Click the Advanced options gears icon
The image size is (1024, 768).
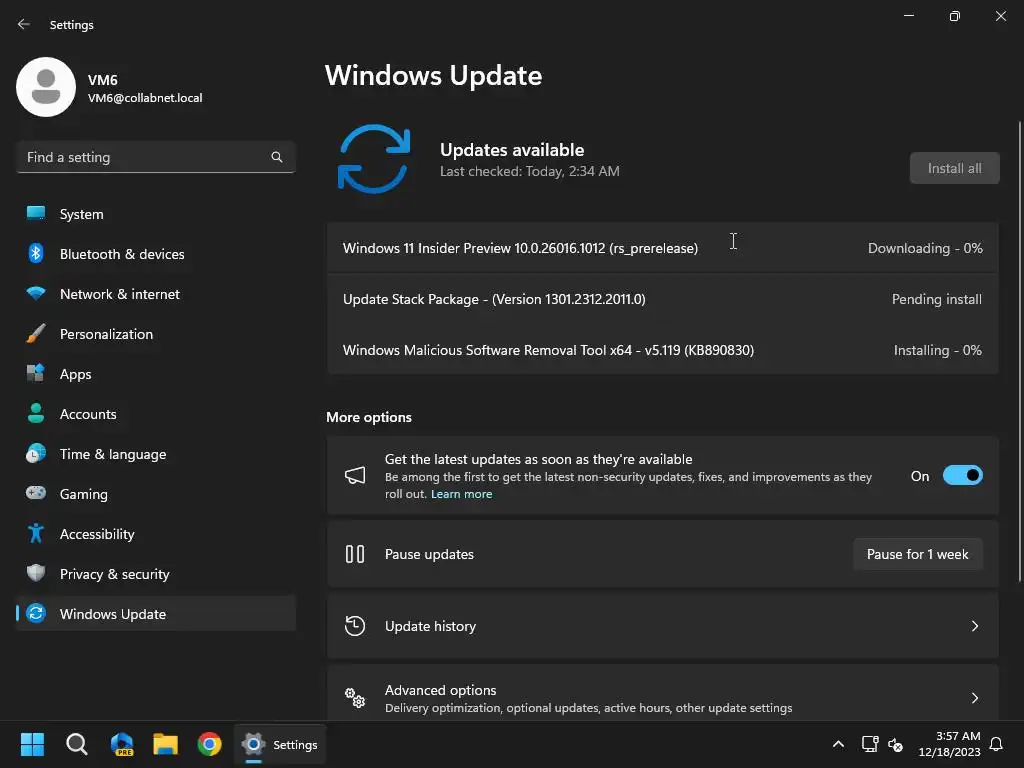pos(355,697)
